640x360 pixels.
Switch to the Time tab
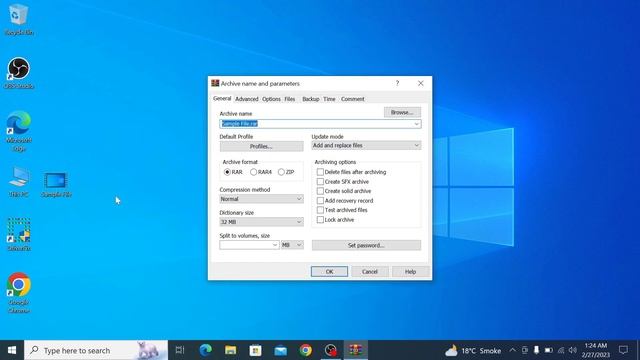(x=329, y=99)
